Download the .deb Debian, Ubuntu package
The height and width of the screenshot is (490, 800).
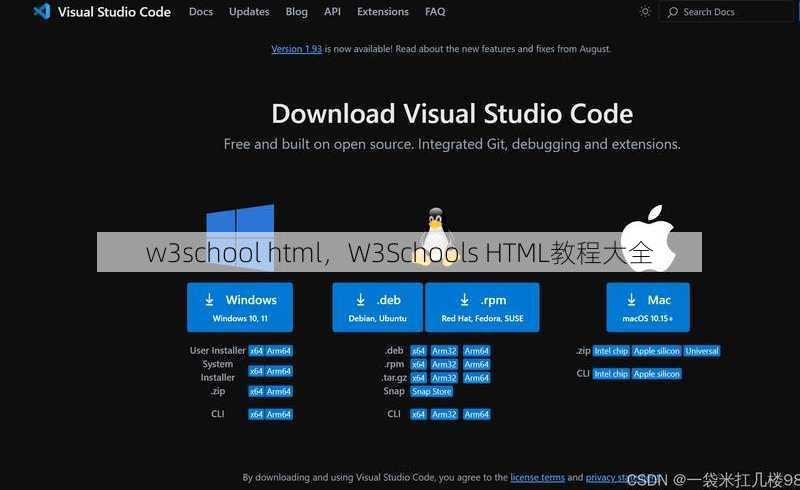[x=378, y=307]
